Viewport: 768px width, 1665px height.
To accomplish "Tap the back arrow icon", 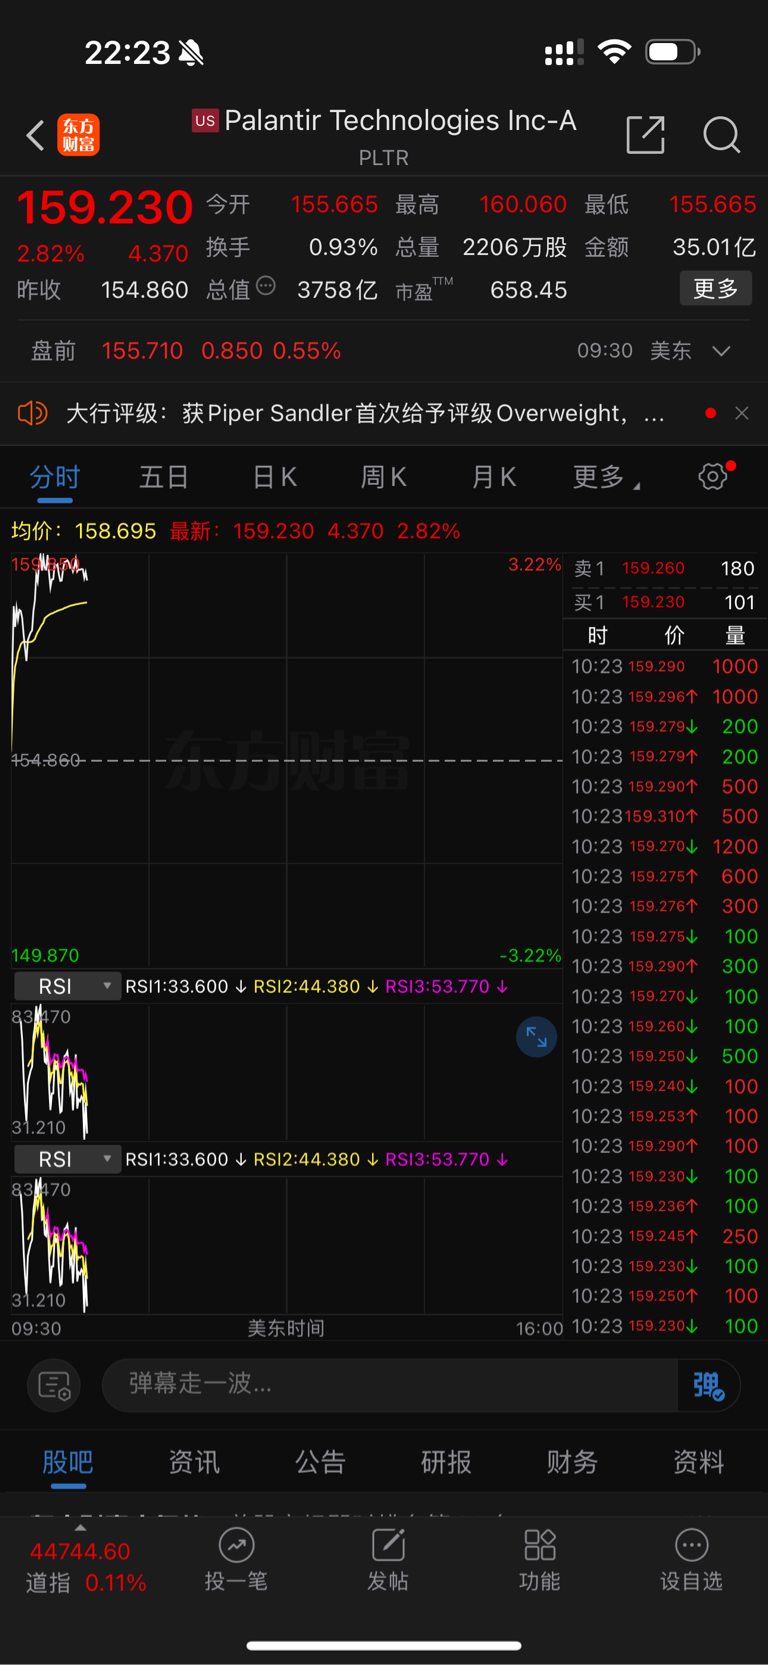I will (x=35, y=135).
